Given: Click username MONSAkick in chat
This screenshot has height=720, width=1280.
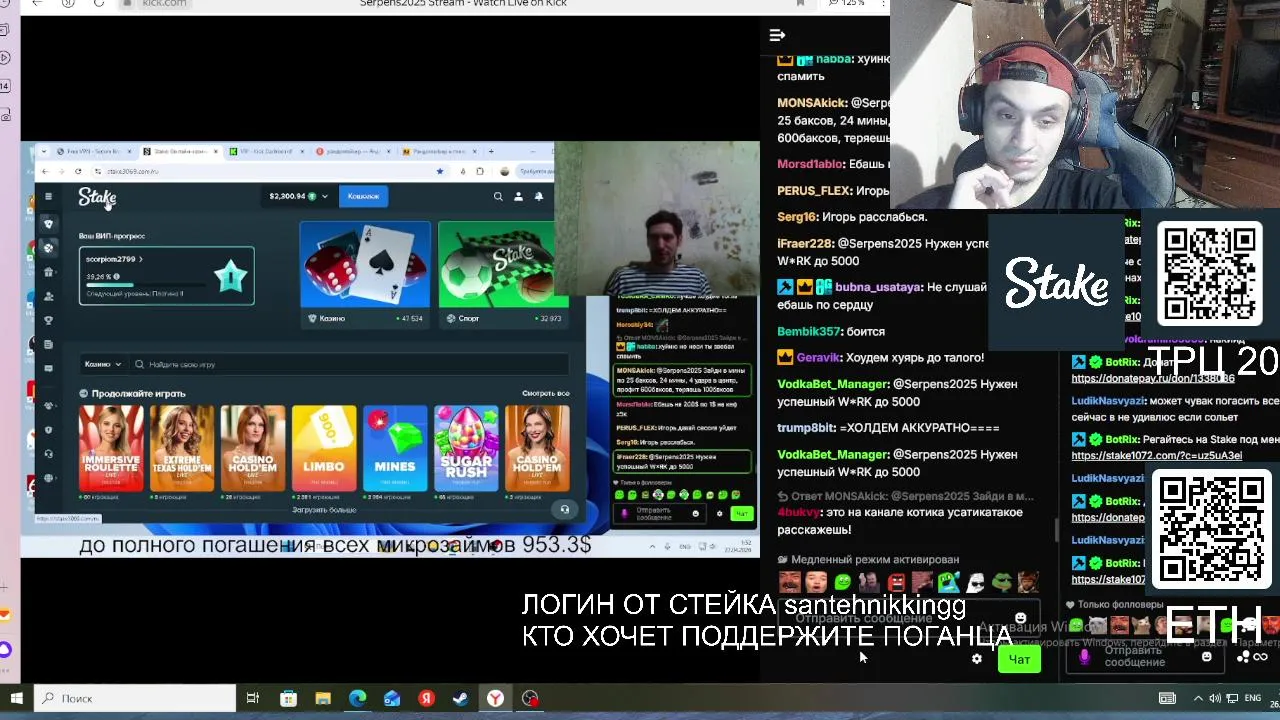Looking at the screenshot, I should pos(812,103).
